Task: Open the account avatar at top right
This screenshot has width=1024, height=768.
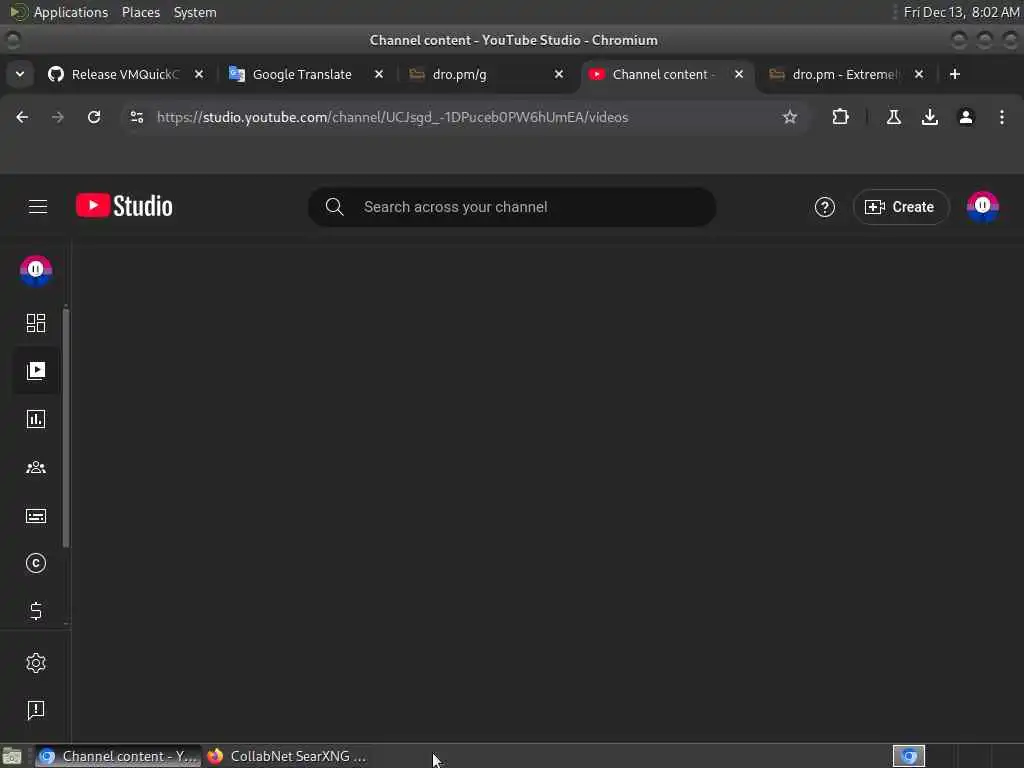Action: [x=982, y=207]
